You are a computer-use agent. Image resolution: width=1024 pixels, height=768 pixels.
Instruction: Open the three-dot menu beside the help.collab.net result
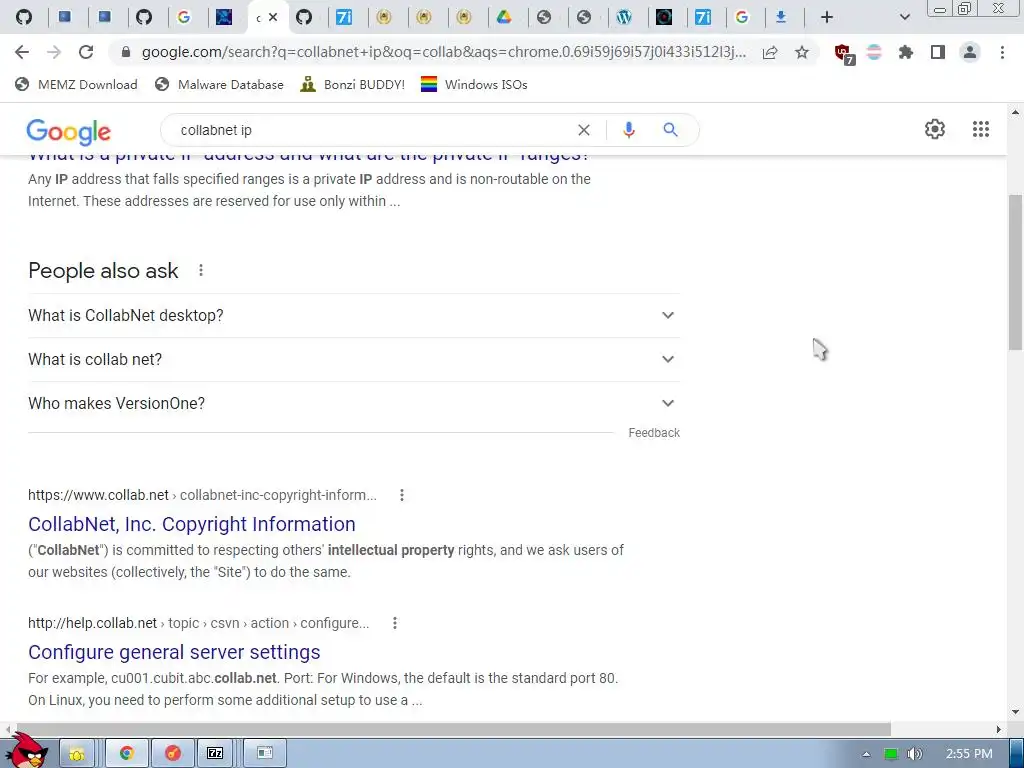[x=394, y=623]
